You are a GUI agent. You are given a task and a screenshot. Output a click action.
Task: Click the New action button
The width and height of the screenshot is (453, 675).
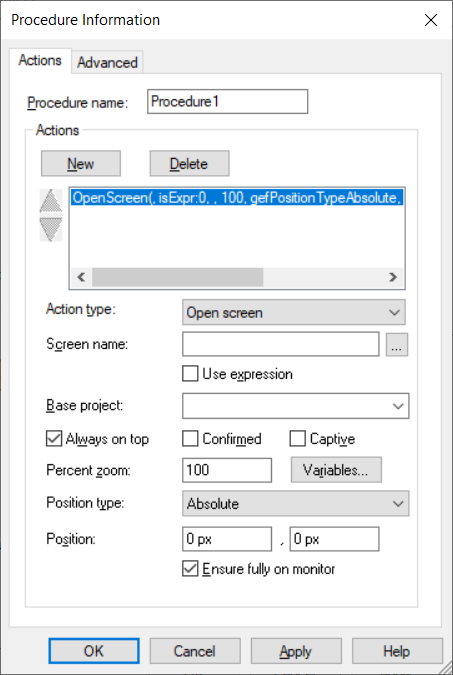pos(81,164)
